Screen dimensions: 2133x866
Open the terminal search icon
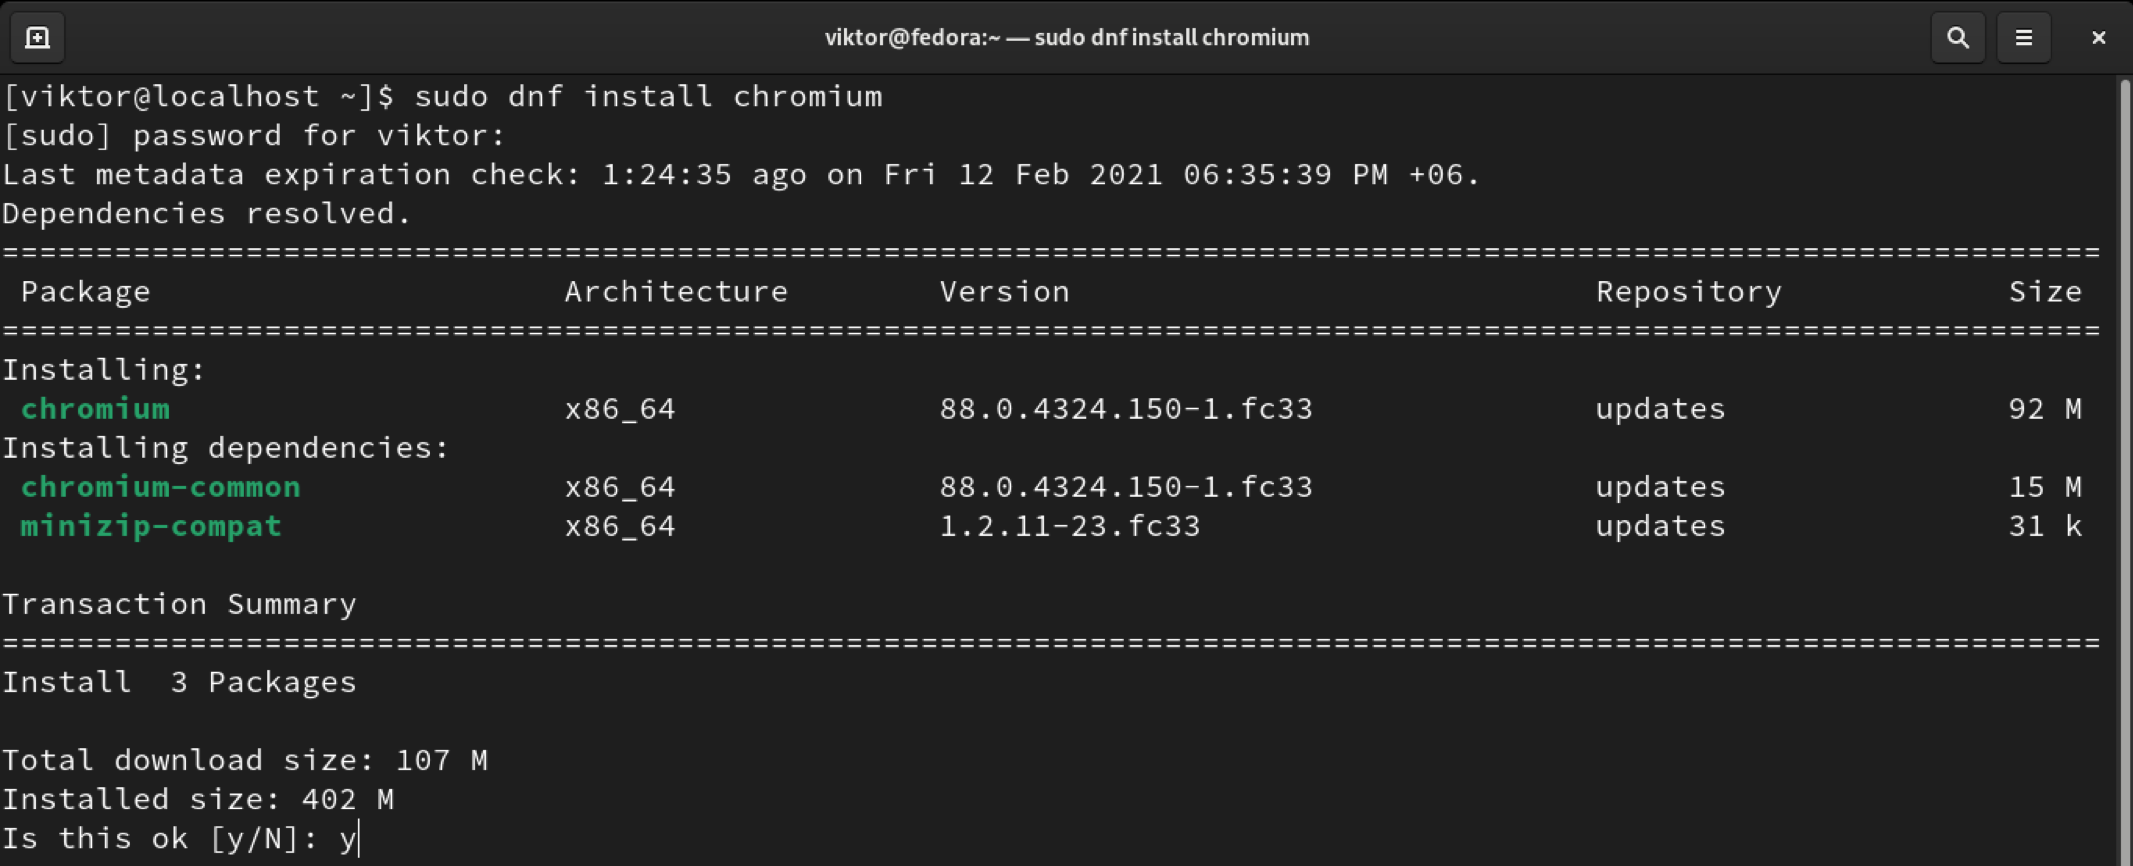1957,38
